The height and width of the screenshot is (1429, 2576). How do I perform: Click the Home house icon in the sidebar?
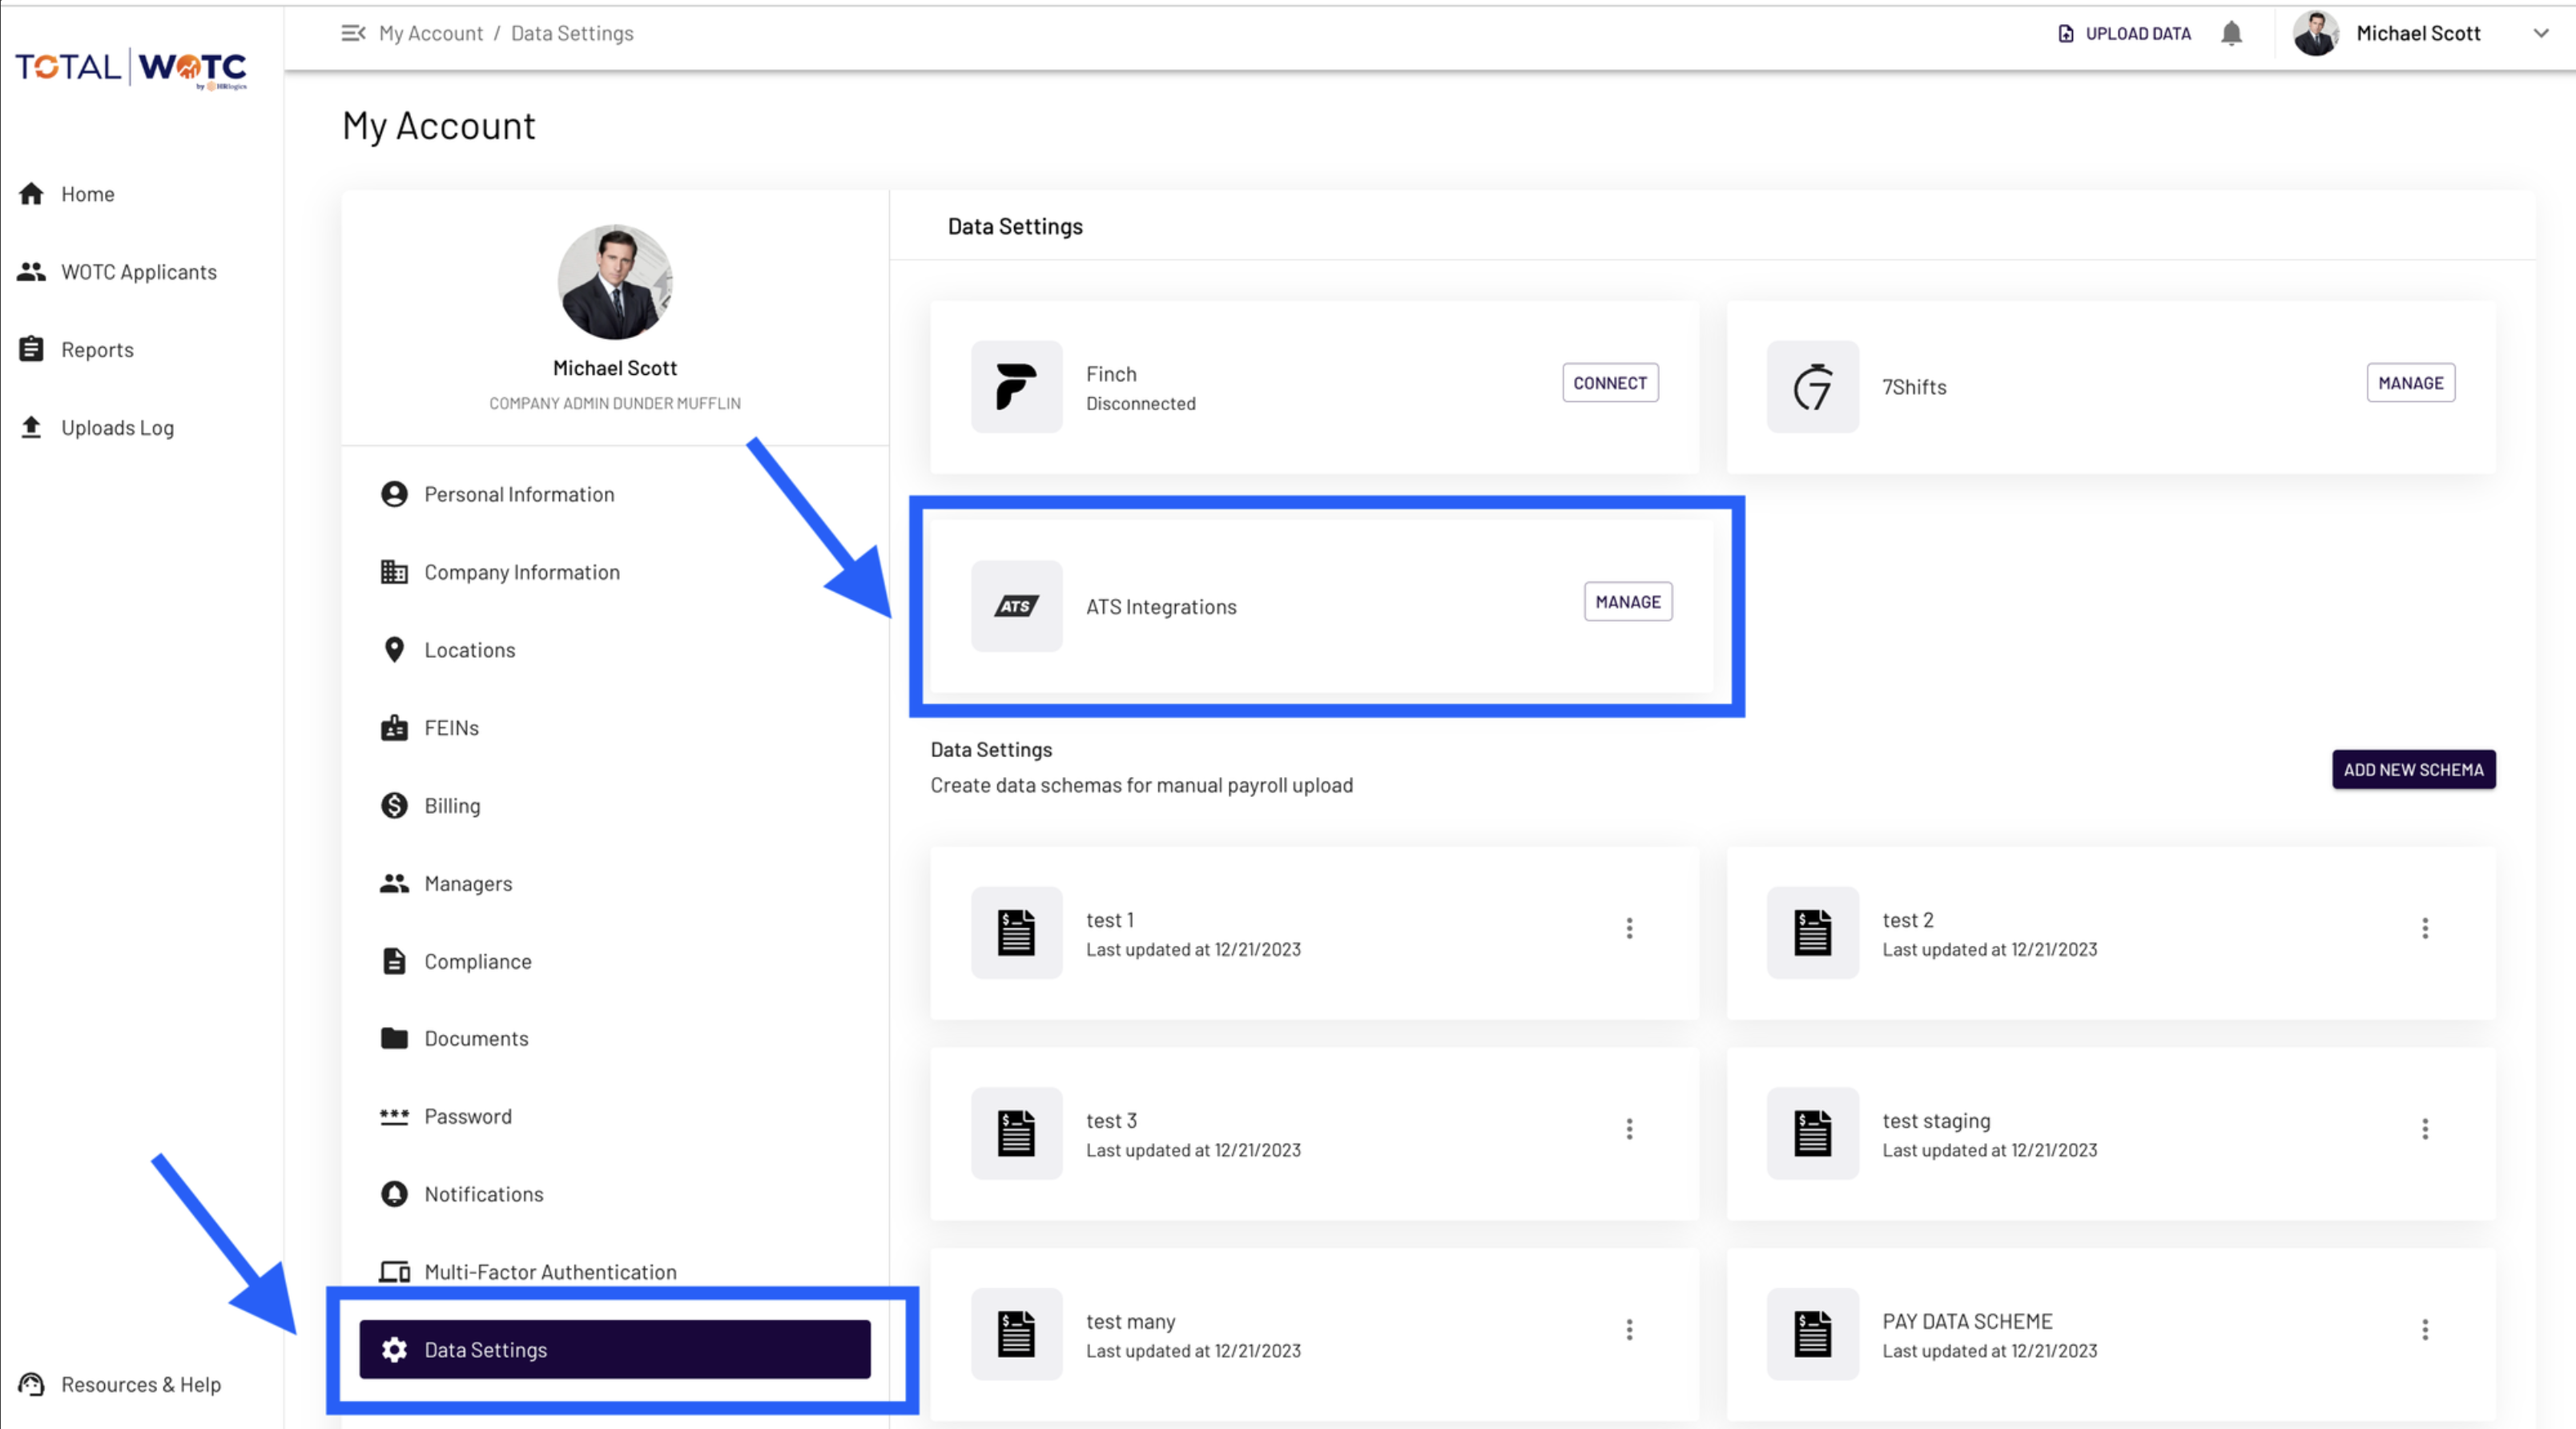click(31, 193)
